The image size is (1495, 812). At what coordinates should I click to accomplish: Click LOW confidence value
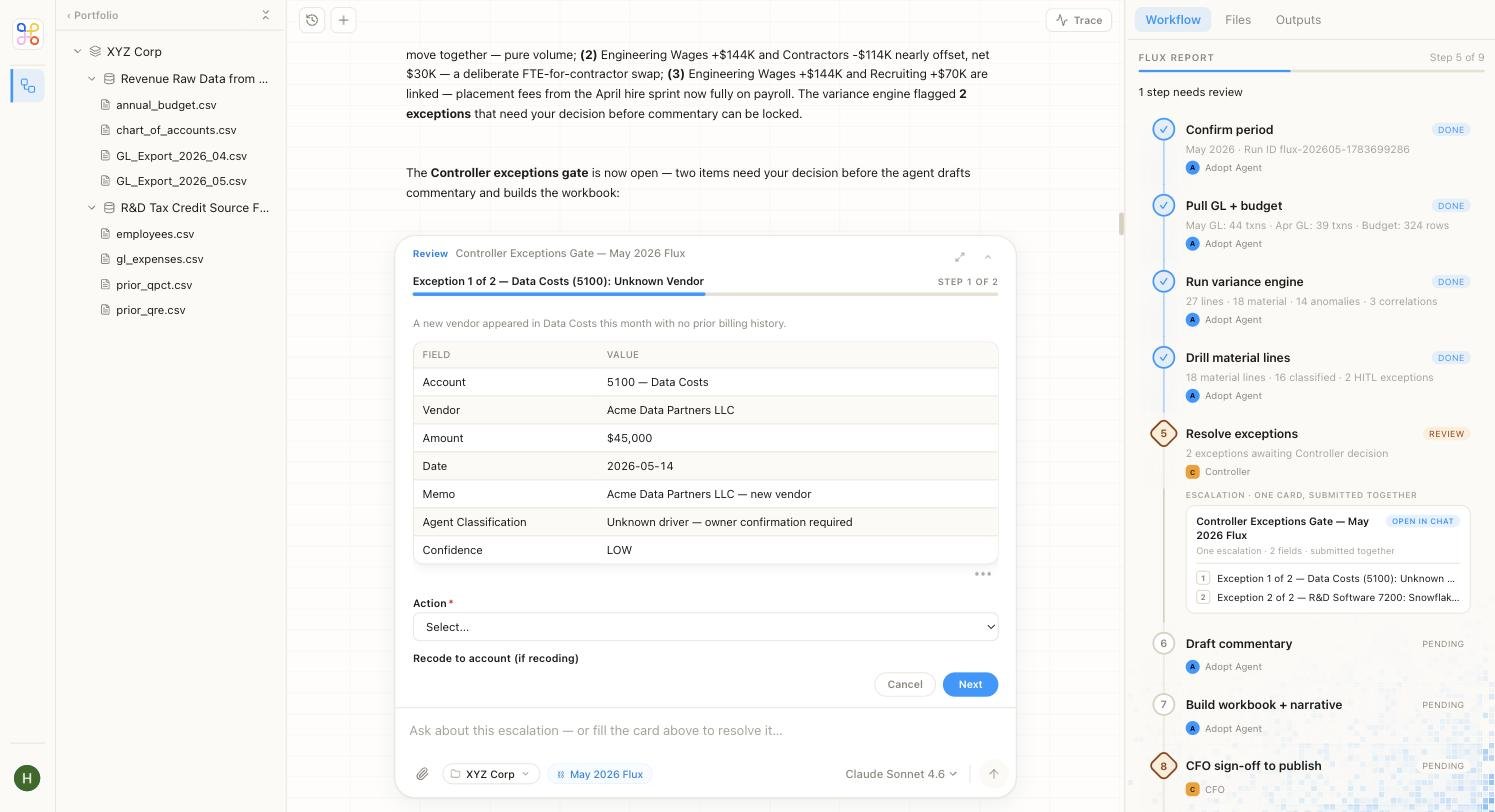pyautogui.click(x=619, y=550)
